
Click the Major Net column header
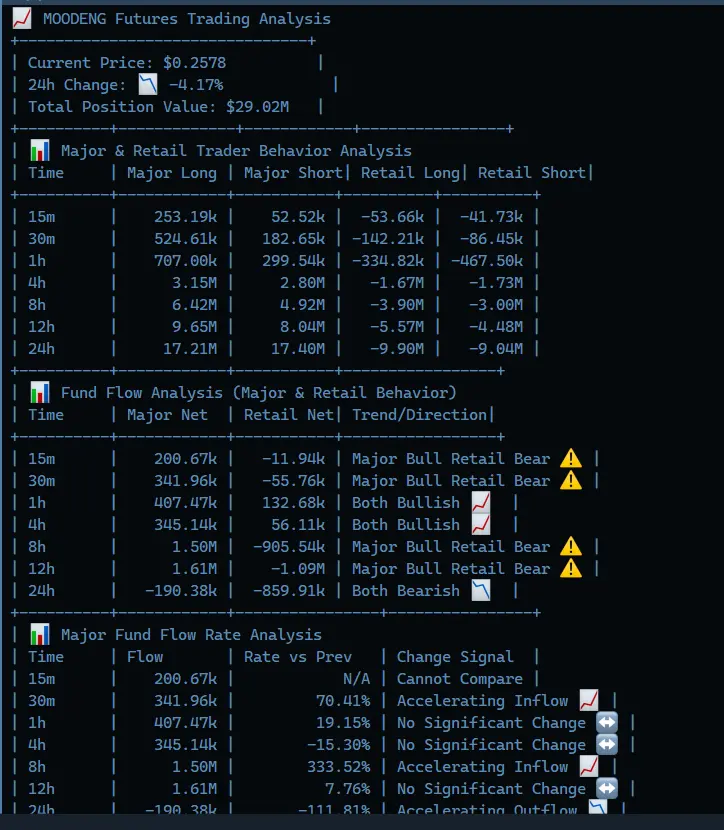[x=167, y=414]
